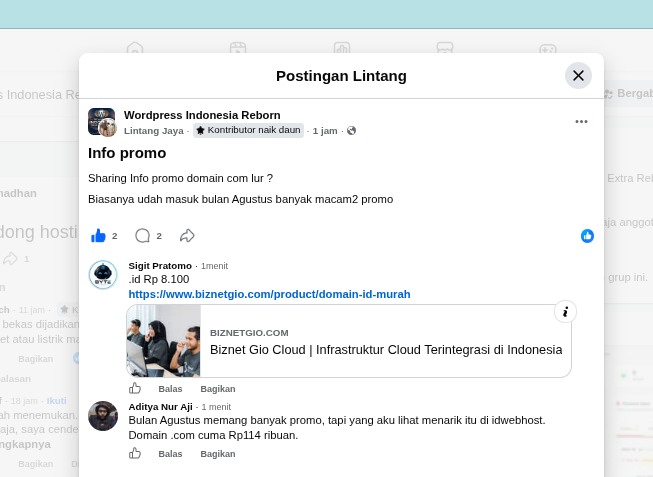Open the biznetgio.com domain-id-murah URL

click(269, 294)
